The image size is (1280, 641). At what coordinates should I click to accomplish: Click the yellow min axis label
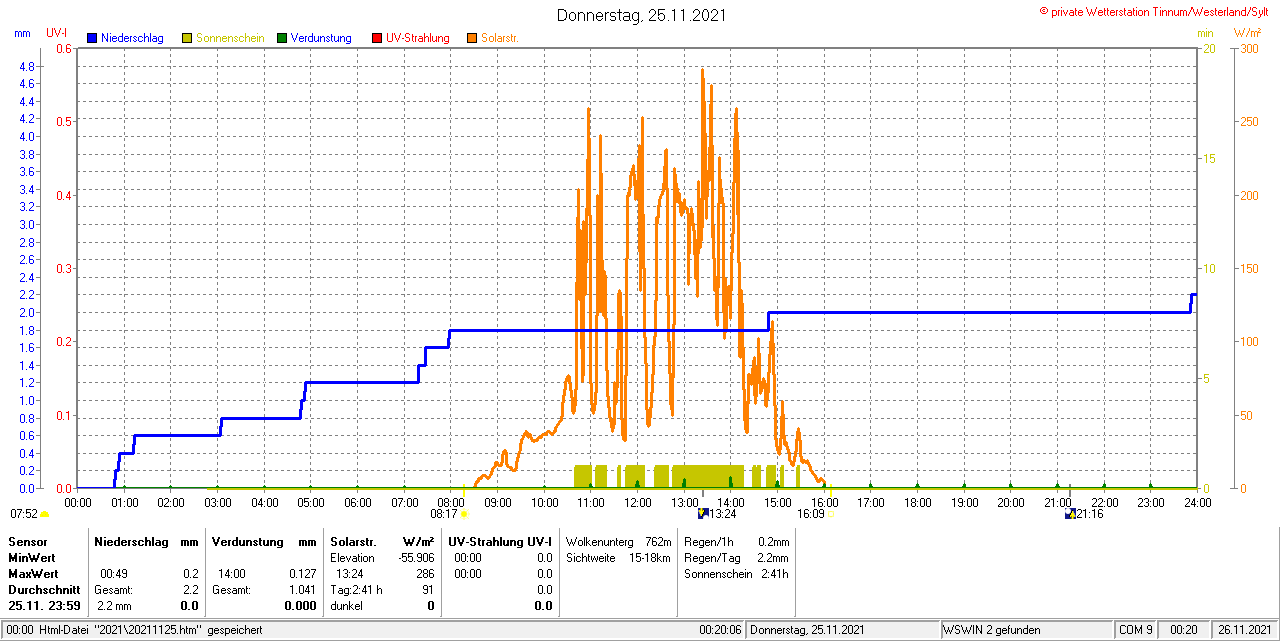1206,34
